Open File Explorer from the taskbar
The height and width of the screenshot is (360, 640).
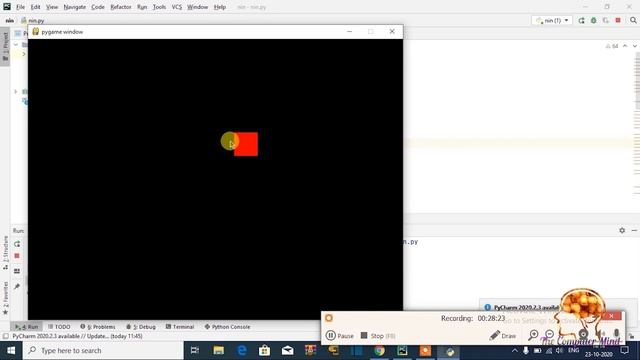point(218,351)
